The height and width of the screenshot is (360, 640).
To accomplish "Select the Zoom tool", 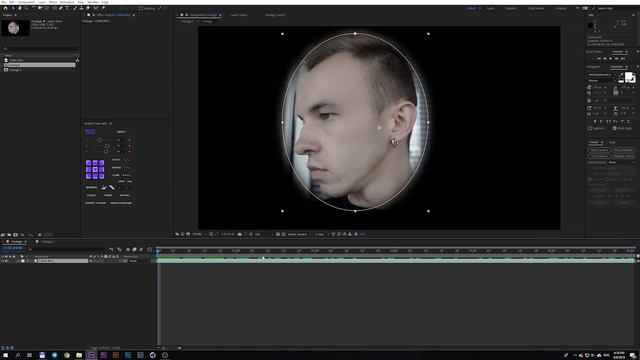I will pyautogui.click(x=26, y=8).
